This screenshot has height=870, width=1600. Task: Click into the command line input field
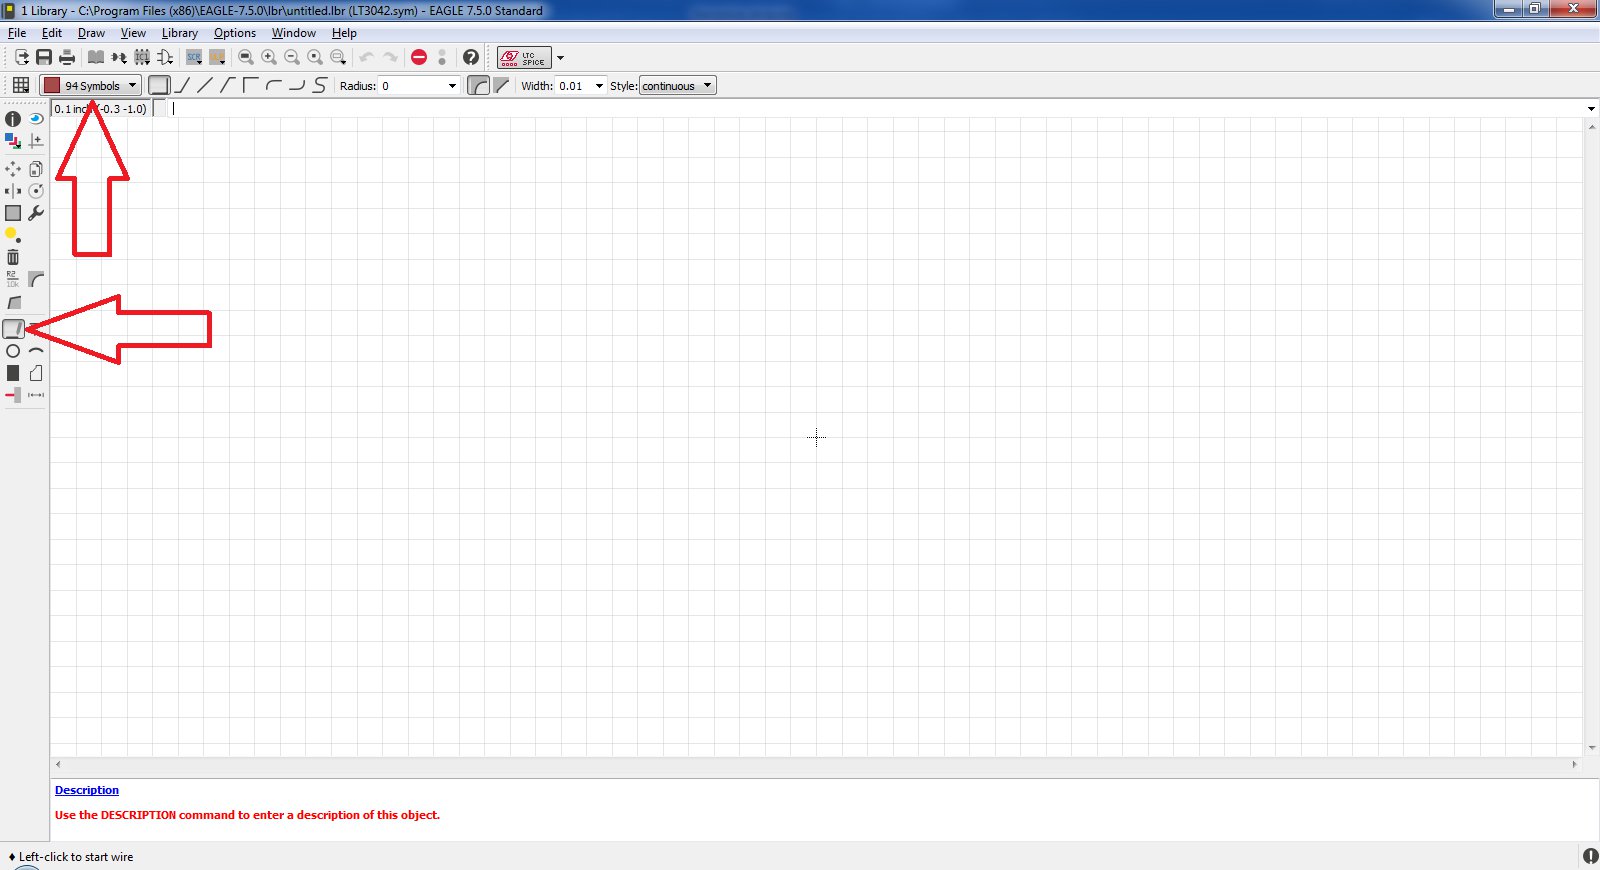click(x=875, y=109)
